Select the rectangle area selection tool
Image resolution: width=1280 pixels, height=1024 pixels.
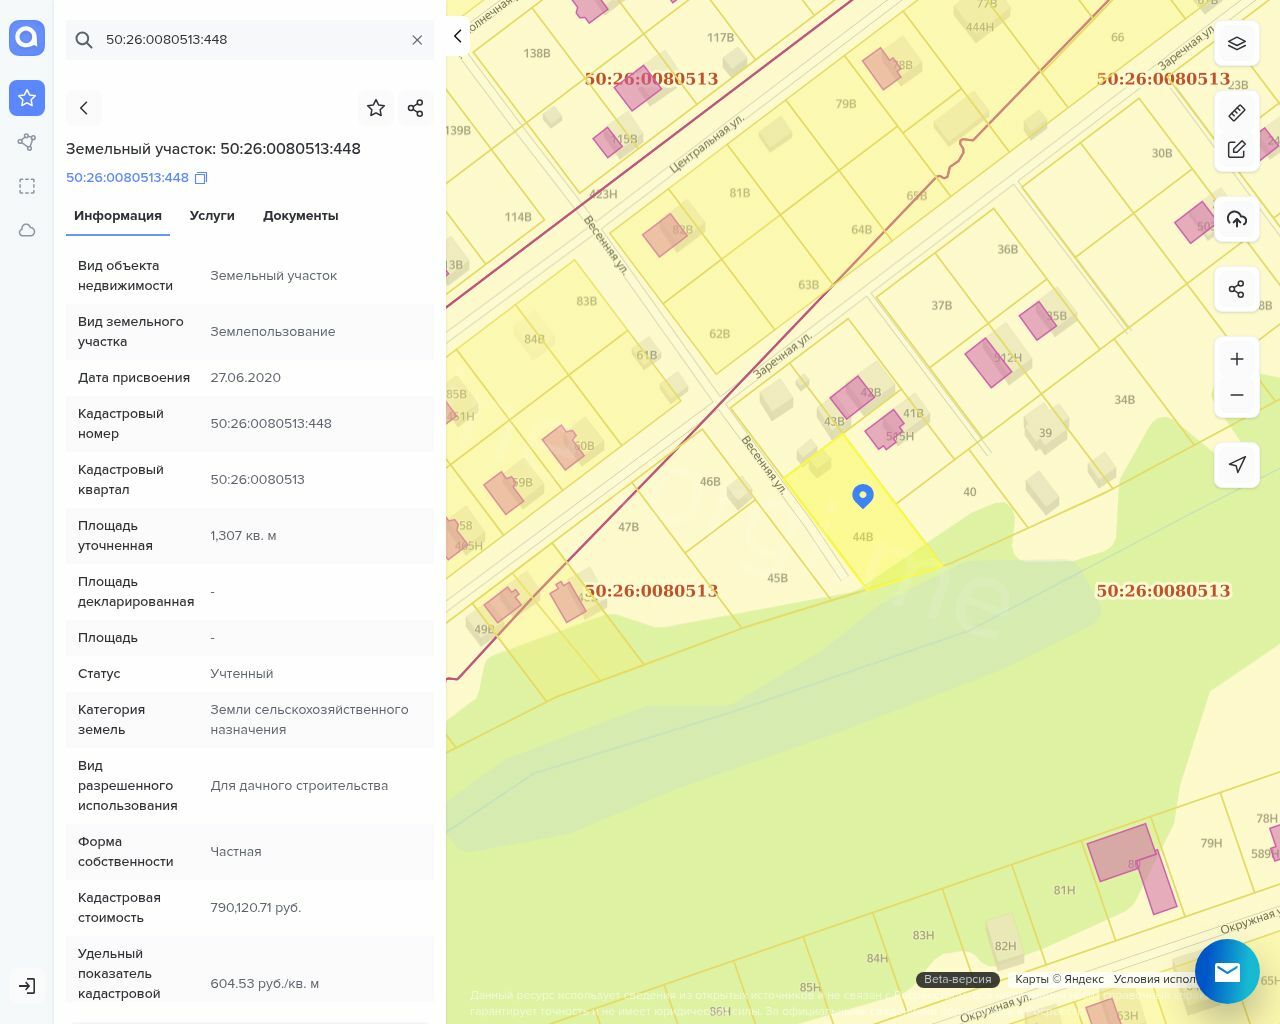tap(27, 186)
